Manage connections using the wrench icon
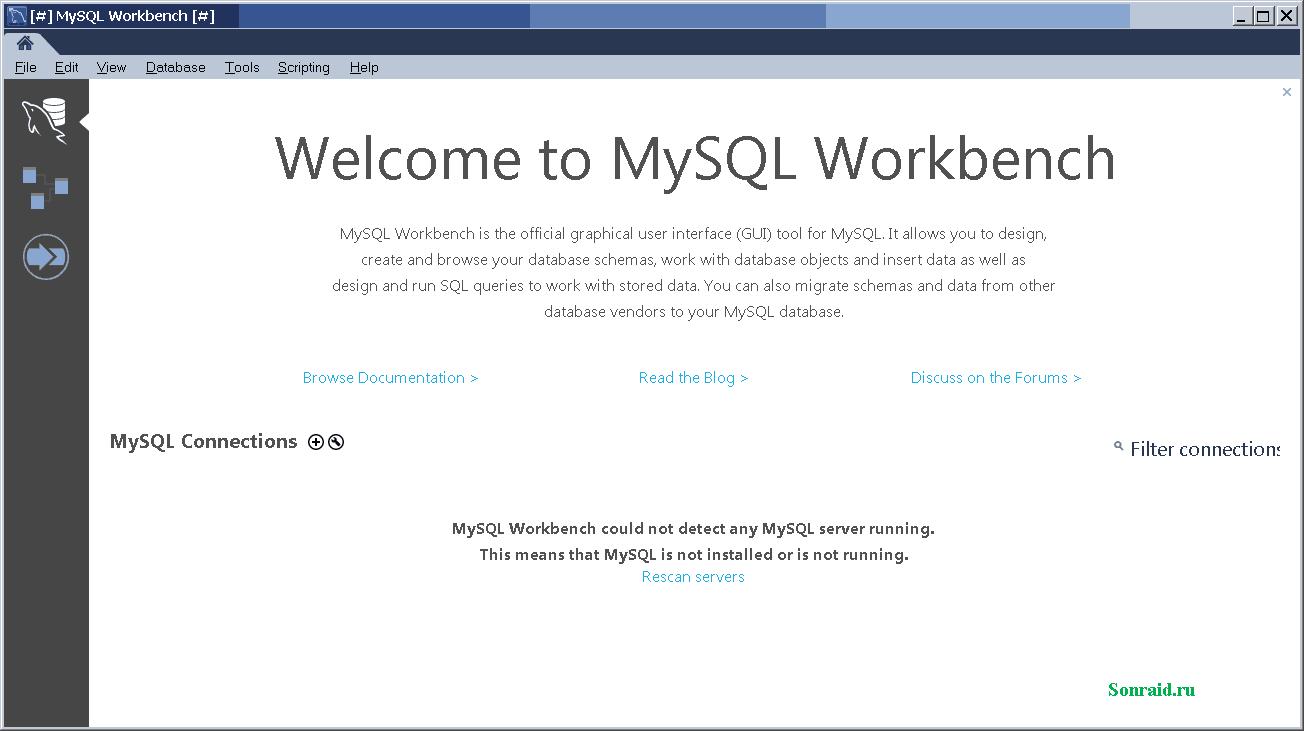This screenshot has width=1304, height=731. pyautogui.click(x=335, y=441)
